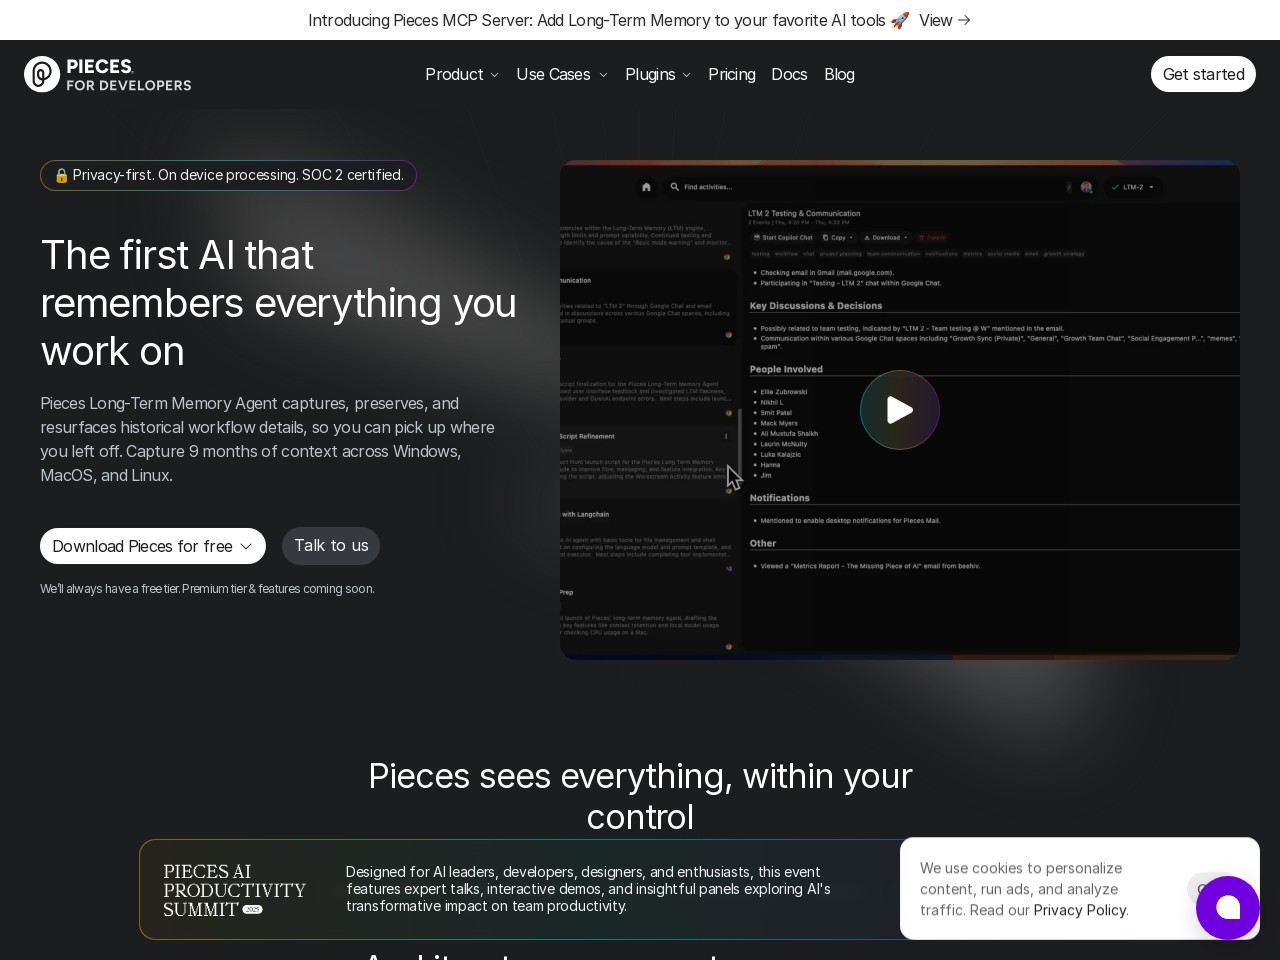1280x960 pixels.
Task: Open the Docs page
Action: pyautogui.click(x=789, y=74)
